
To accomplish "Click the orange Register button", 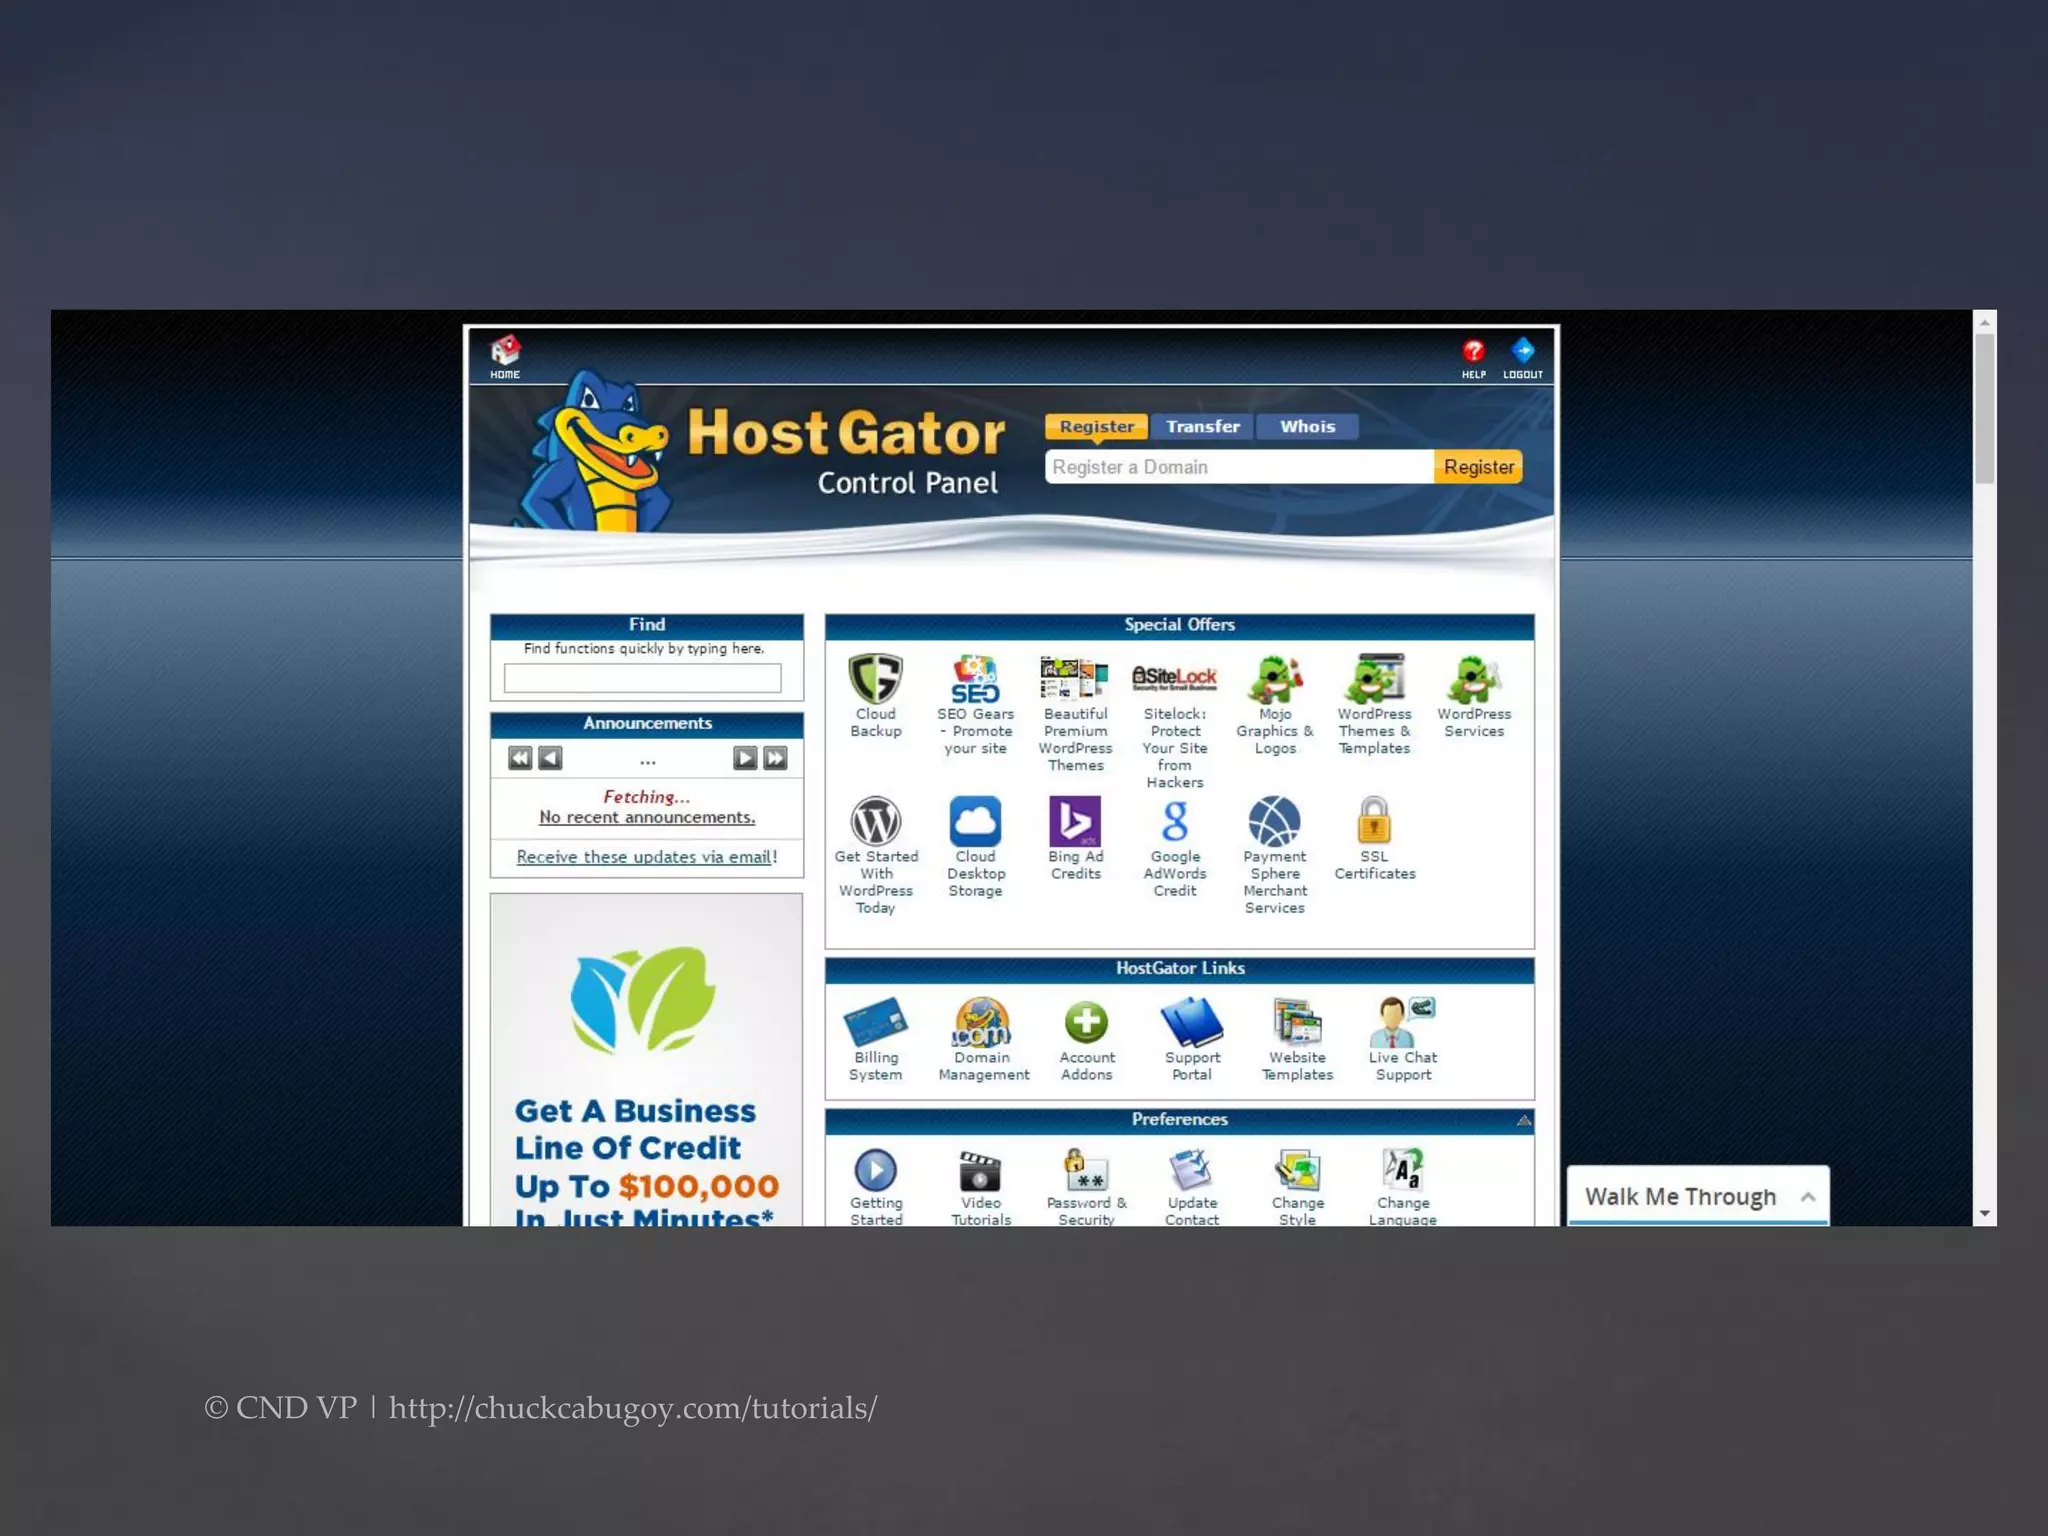I will coord(1478,467).
